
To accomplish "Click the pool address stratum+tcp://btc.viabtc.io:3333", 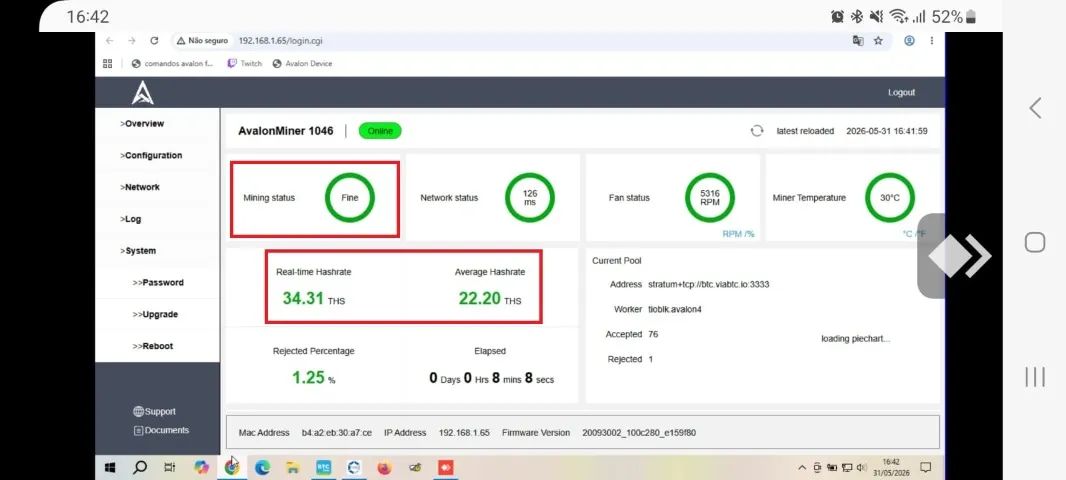I will pos(708,284).
